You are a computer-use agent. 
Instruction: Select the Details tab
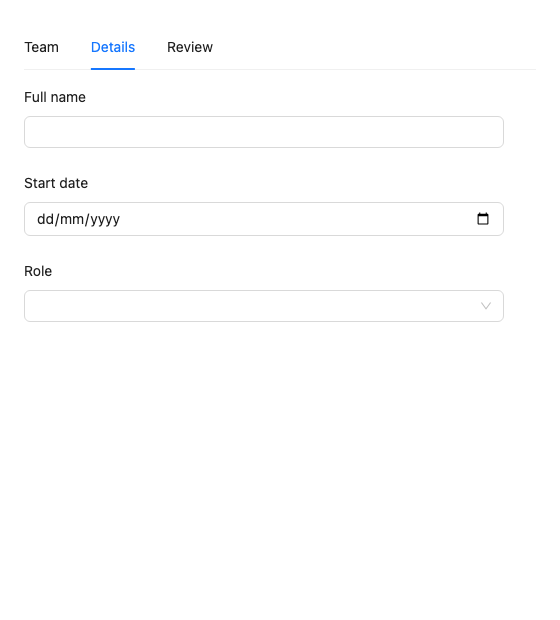[x=113, y=47]
